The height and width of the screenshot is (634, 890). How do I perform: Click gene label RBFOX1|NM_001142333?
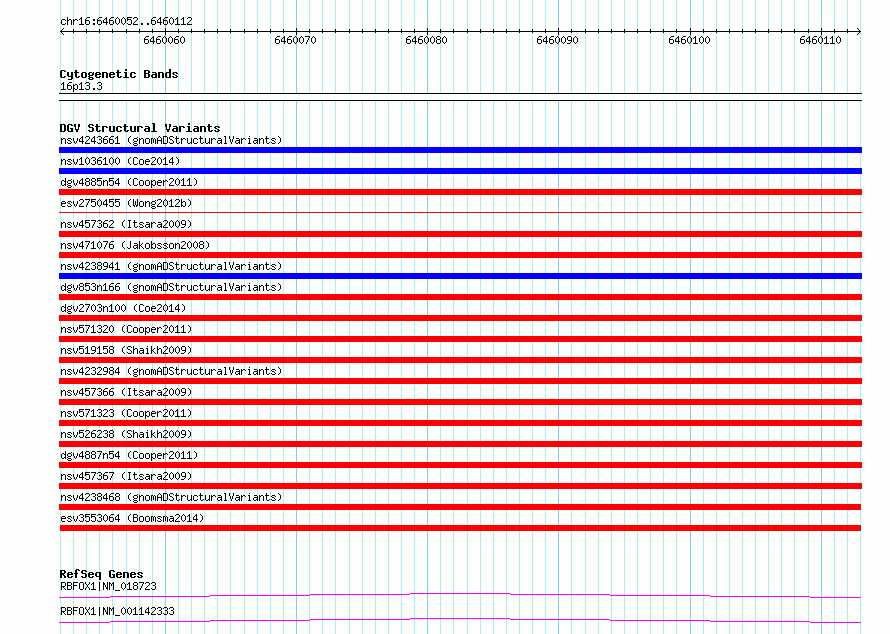117,611
